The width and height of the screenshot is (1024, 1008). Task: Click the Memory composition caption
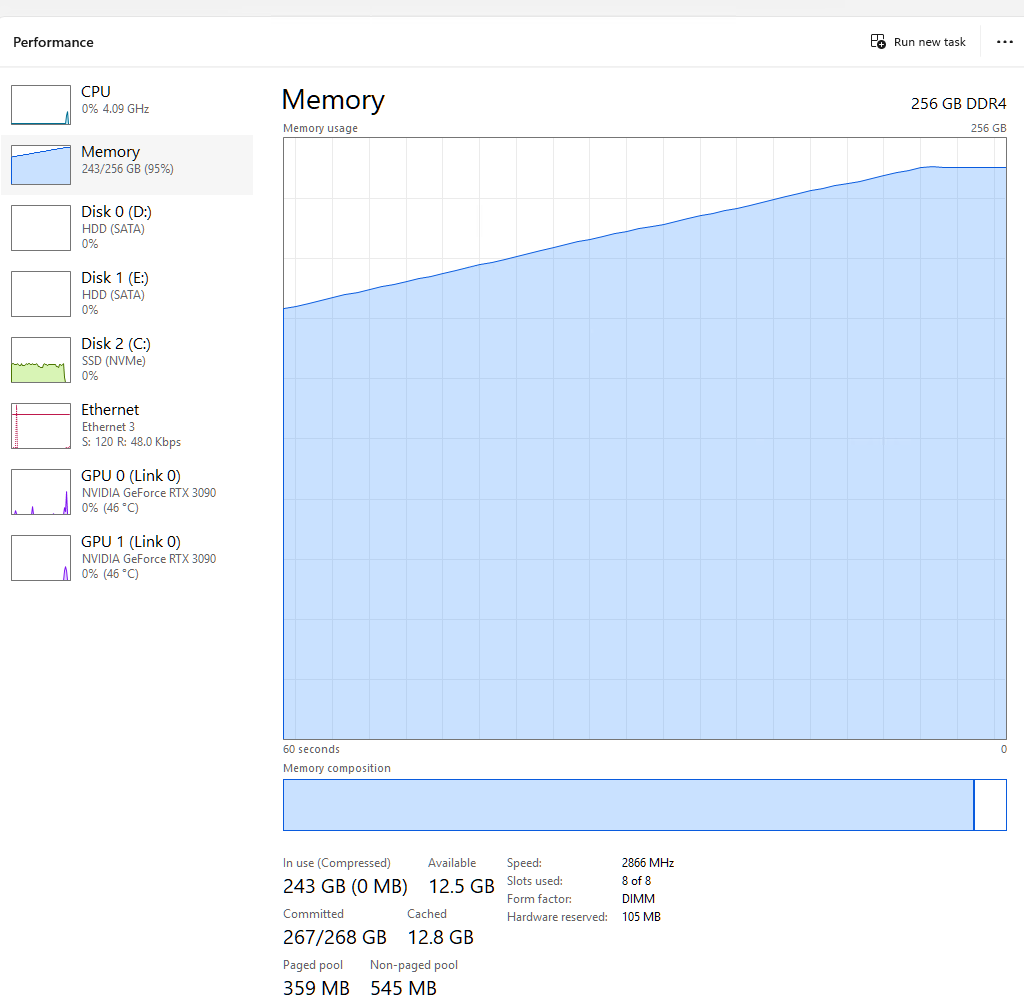[x=336, y=768]
